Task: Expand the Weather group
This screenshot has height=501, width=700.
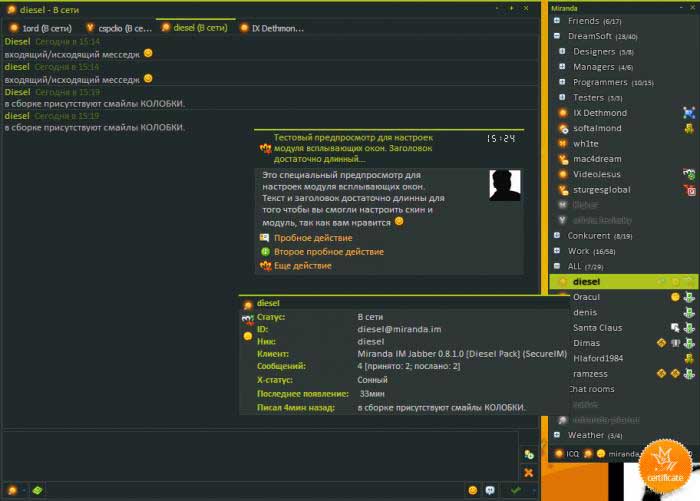Action: 557,434
